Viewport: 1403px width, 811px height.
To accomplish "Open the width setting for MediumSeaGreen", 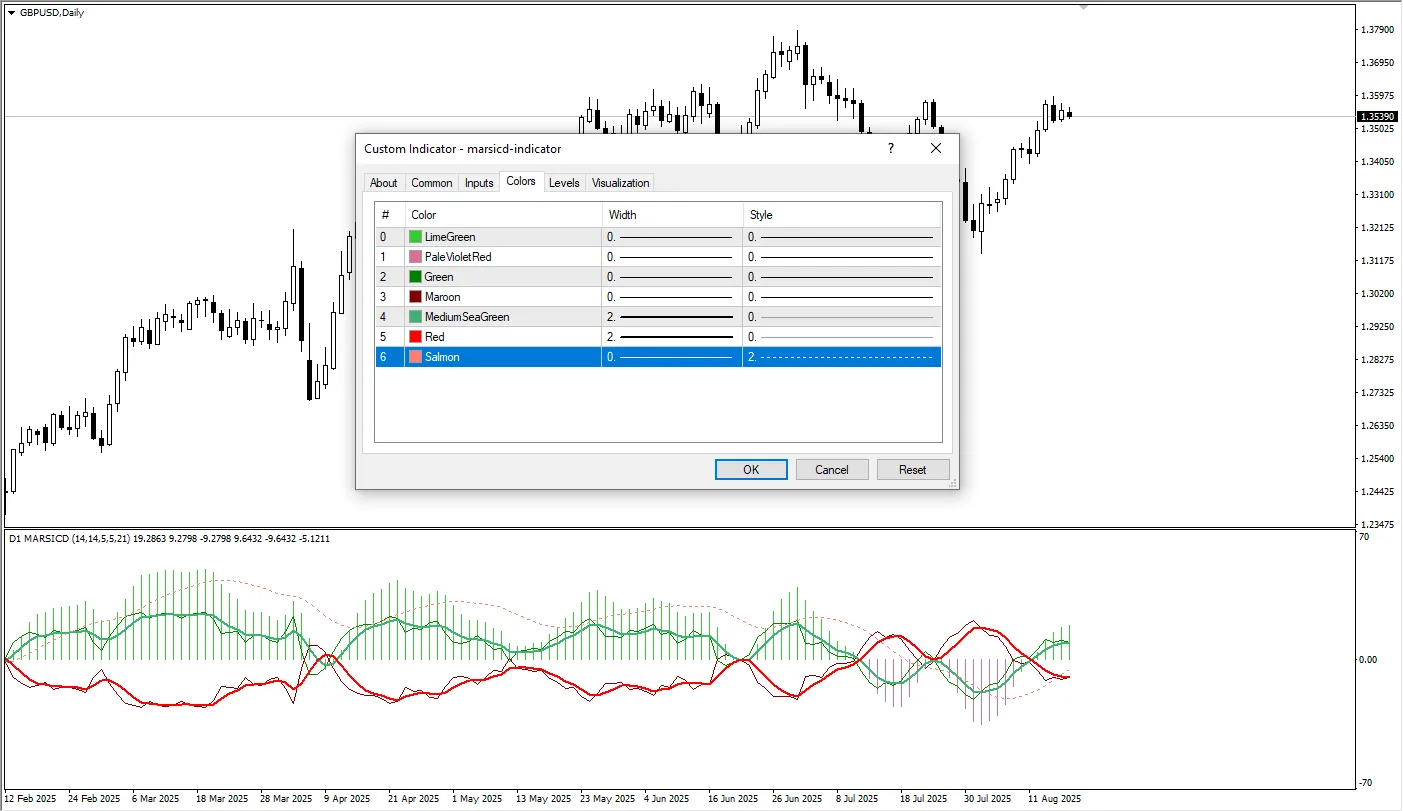I will 671,317.
